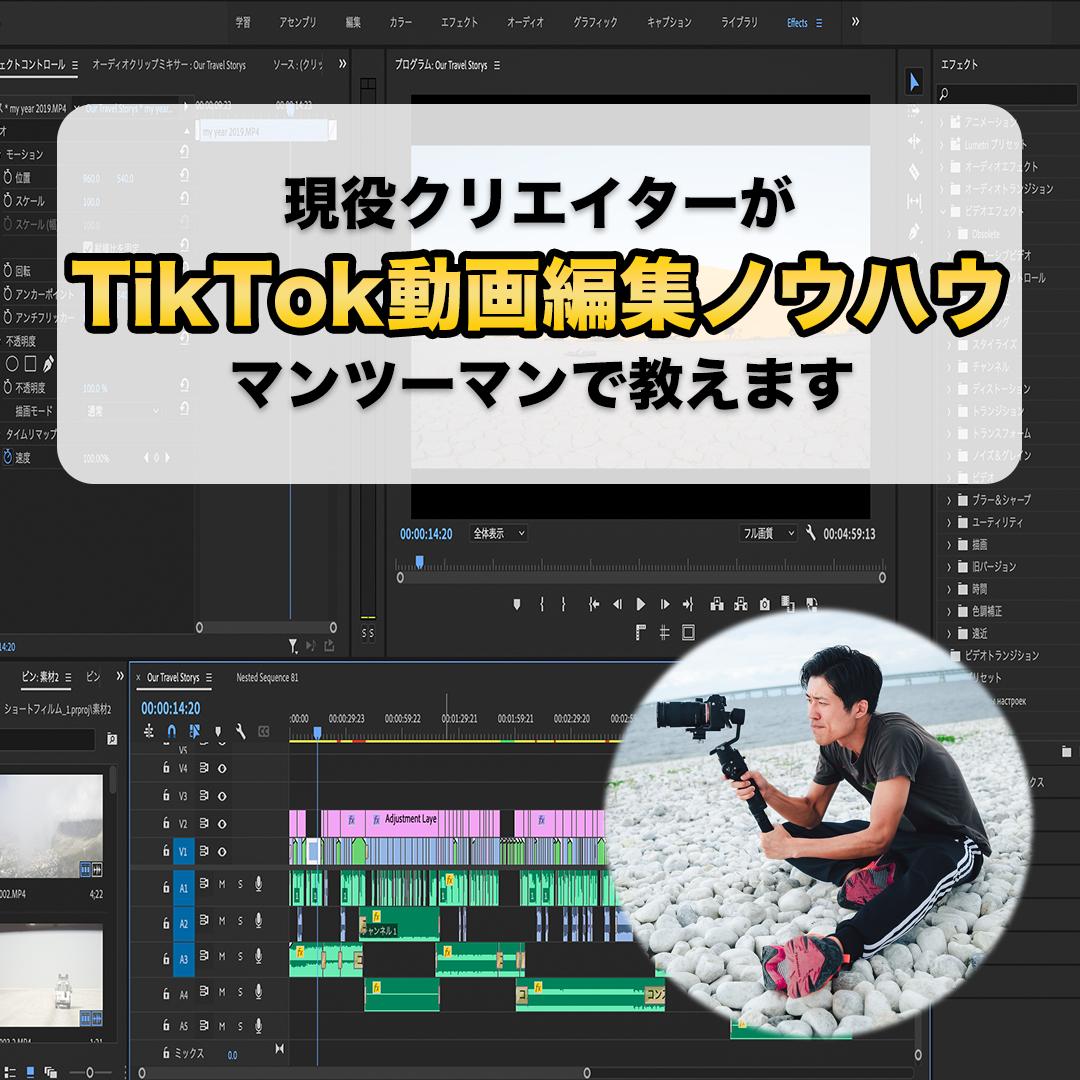The height and width of the screenshot is (1080, 1080).
Task: Export frame with the camera icon
Action: (765, 605)
